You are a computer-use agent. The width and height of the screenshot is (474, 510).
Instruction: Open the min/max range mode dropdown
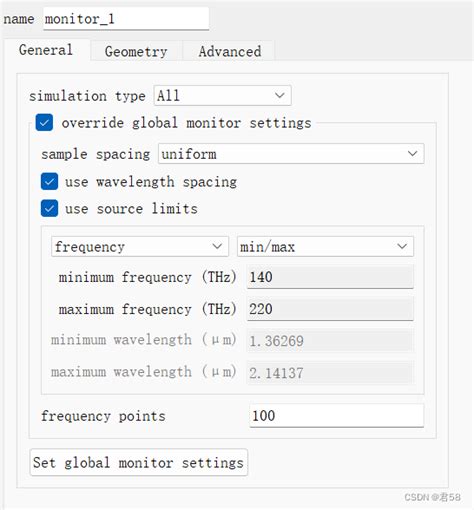(x=325, y=247)
